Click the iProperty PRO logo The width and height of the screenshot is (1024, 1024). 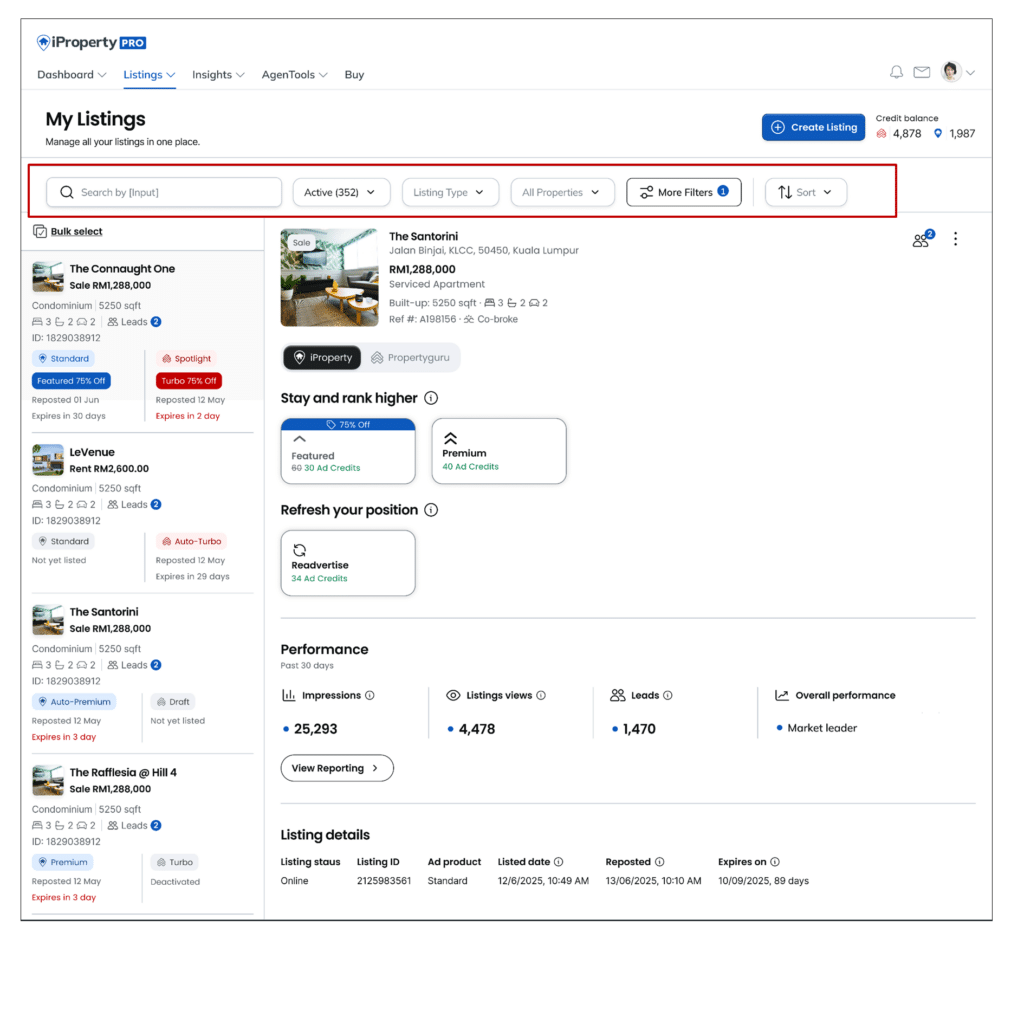[x=92, y=43]
